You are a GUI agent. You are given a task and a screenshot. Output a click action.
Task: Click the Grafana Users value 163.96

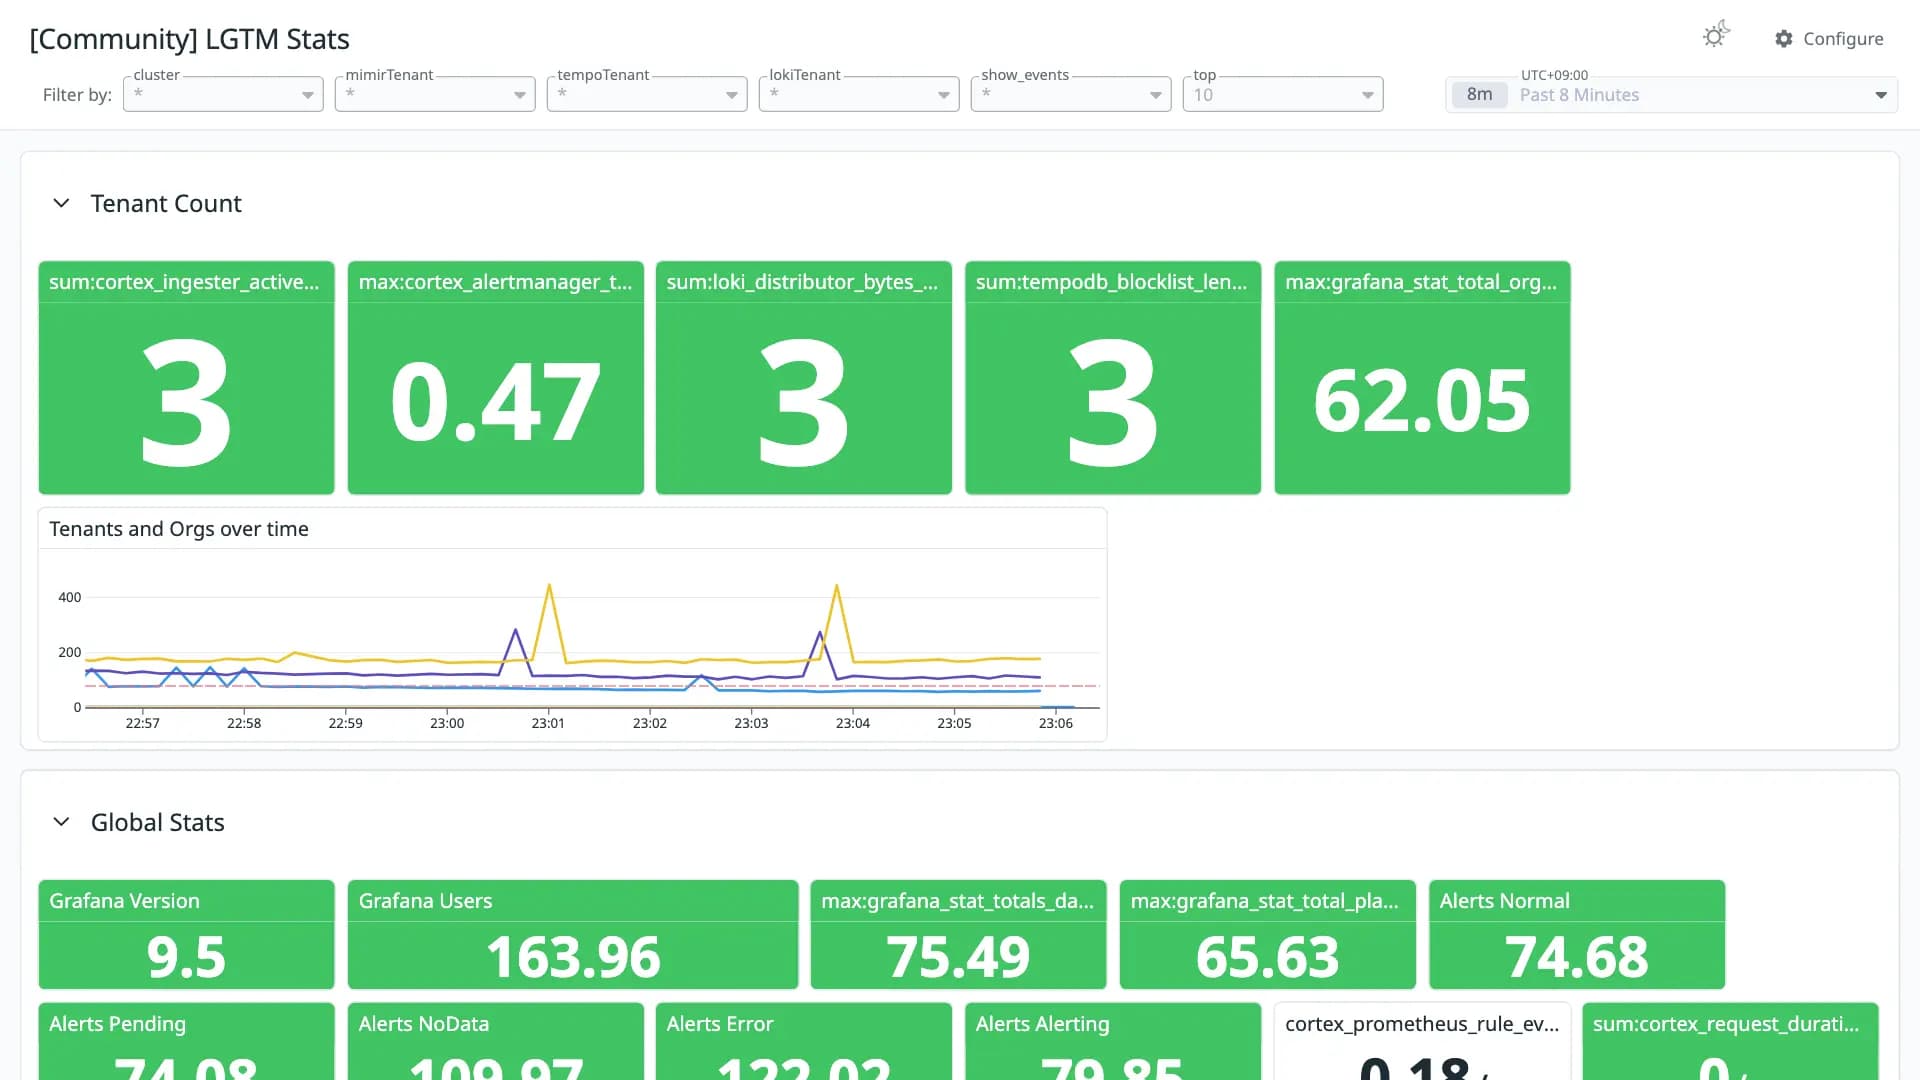pos(573,957)
